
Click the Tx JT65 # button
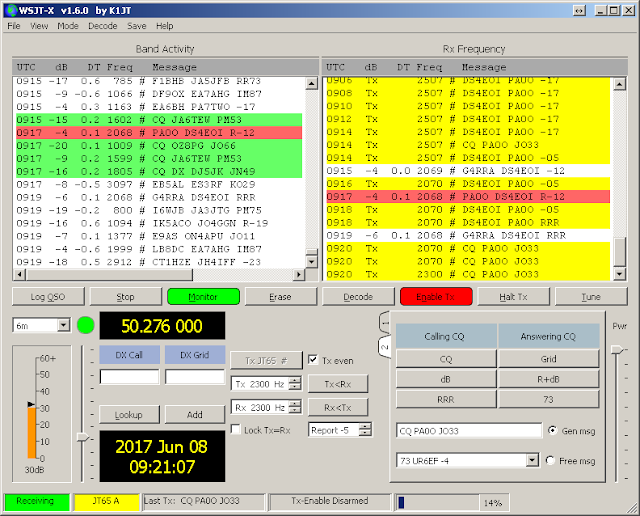(266, 360)
